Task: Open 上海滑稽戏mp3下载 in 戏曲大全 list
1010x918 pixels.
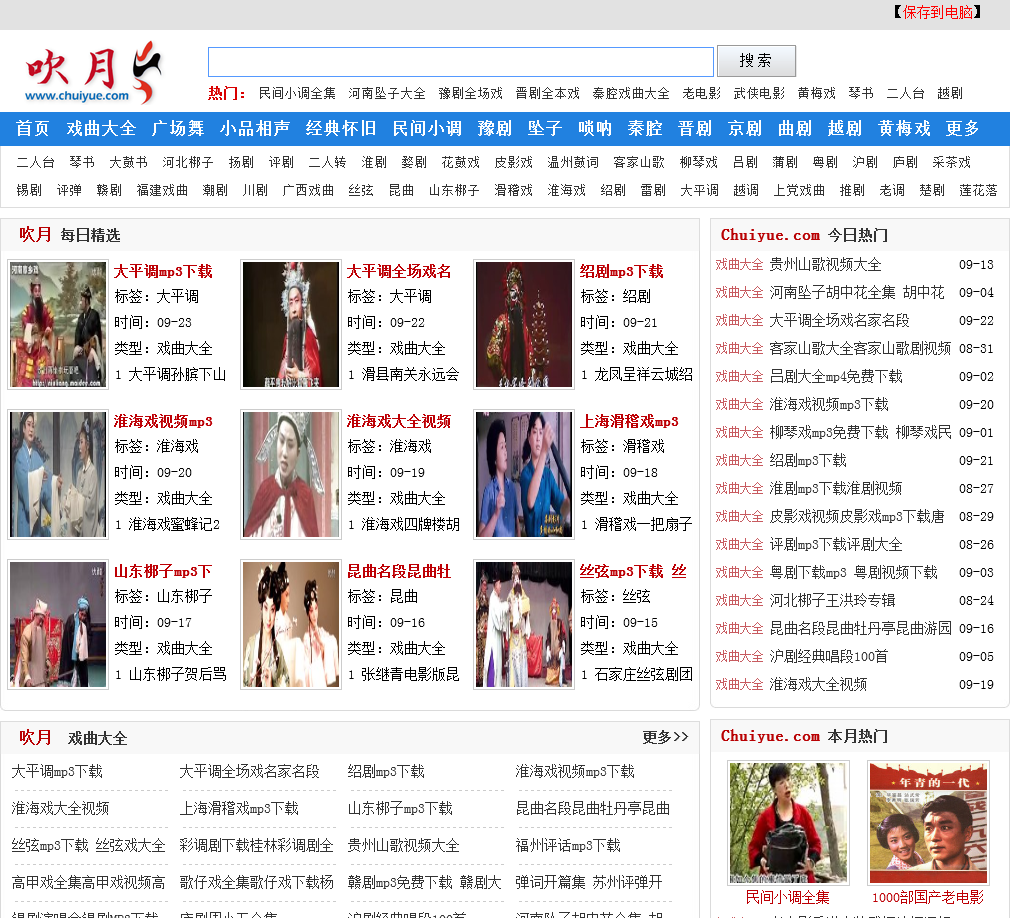Action: [x=239, y=808]
